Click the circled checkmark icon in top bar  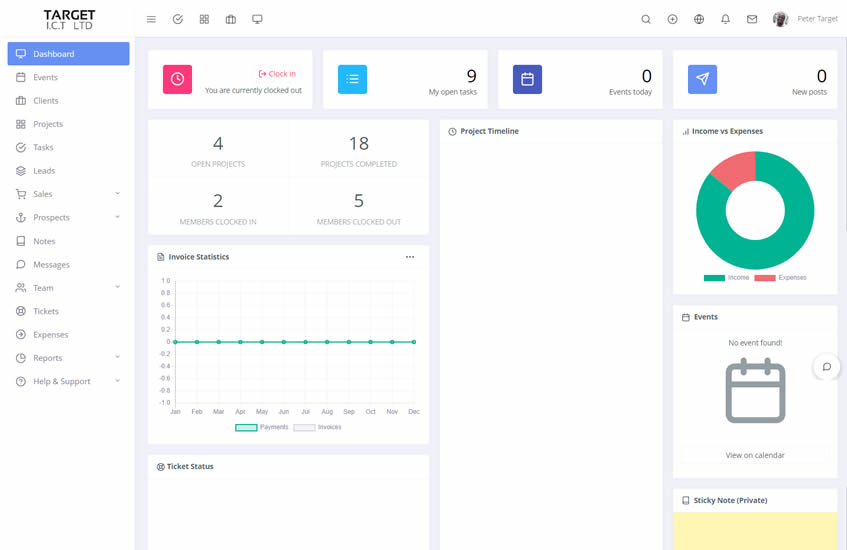[178, 19]
